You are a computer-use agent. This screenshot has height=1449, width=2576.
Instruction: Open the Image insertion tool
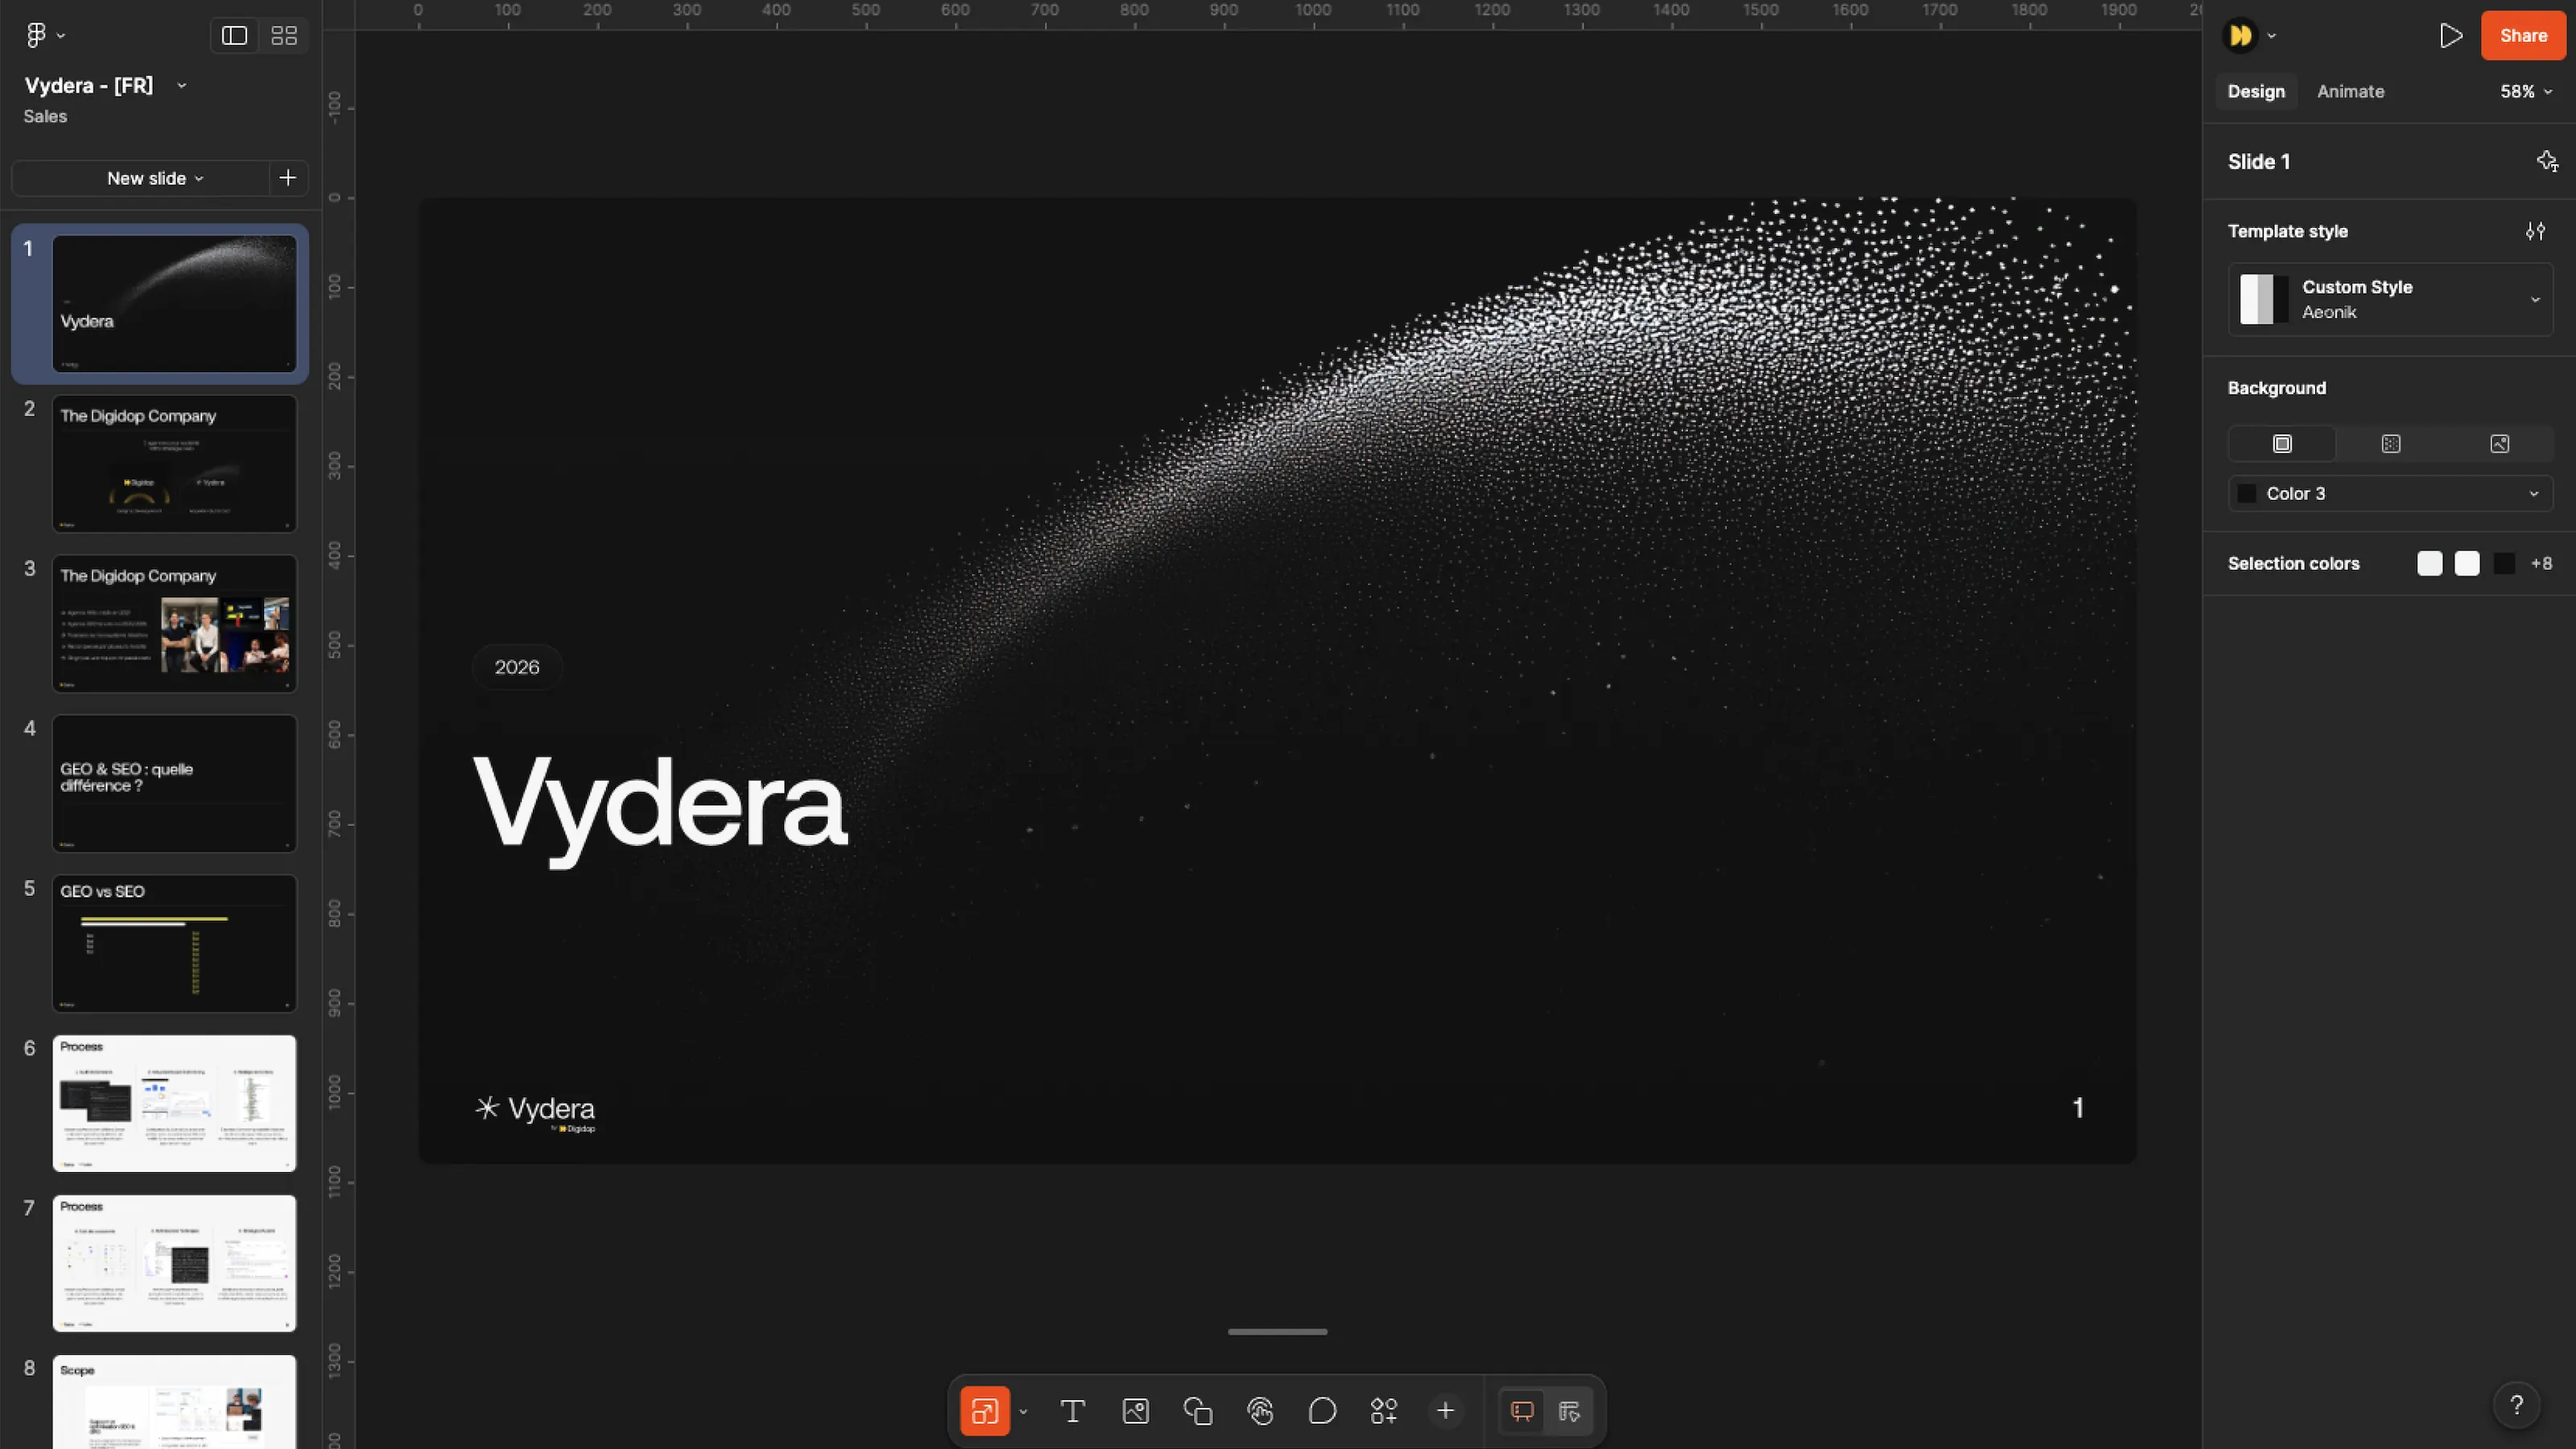[1135, 1411]
